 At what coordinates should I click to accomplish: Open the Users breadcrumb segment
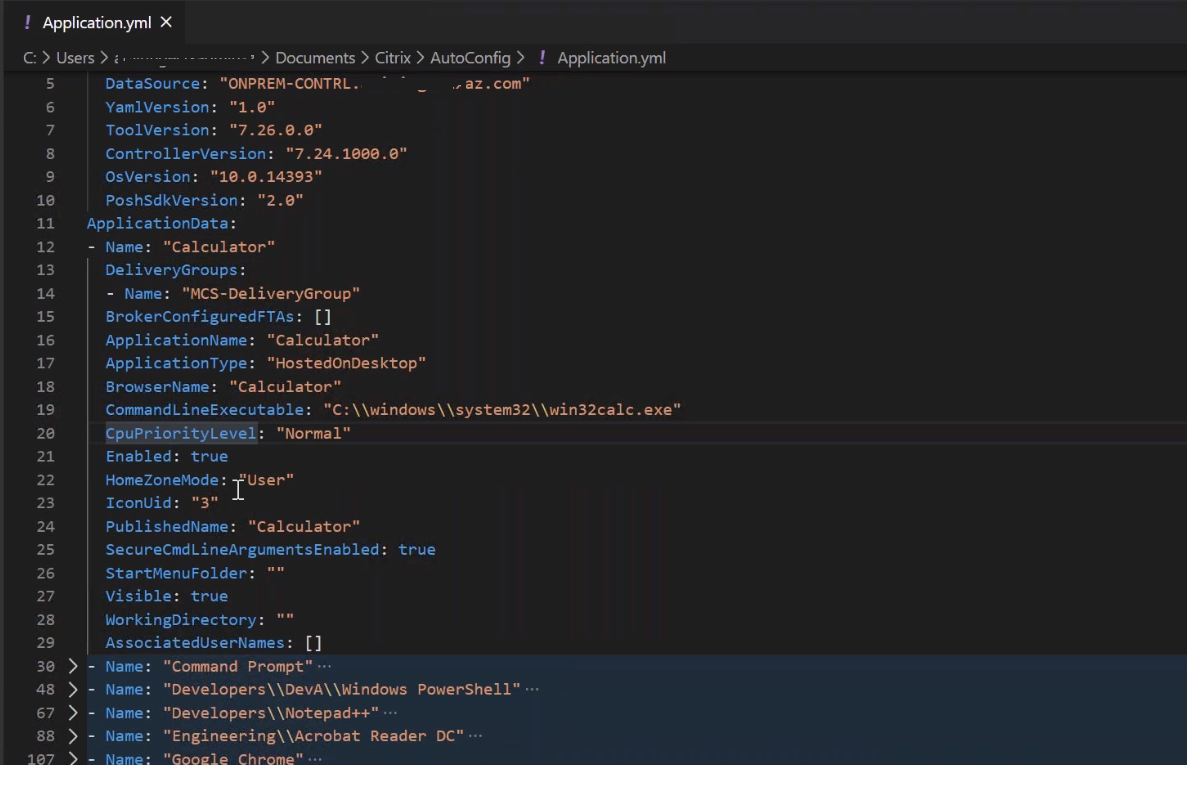74,58
